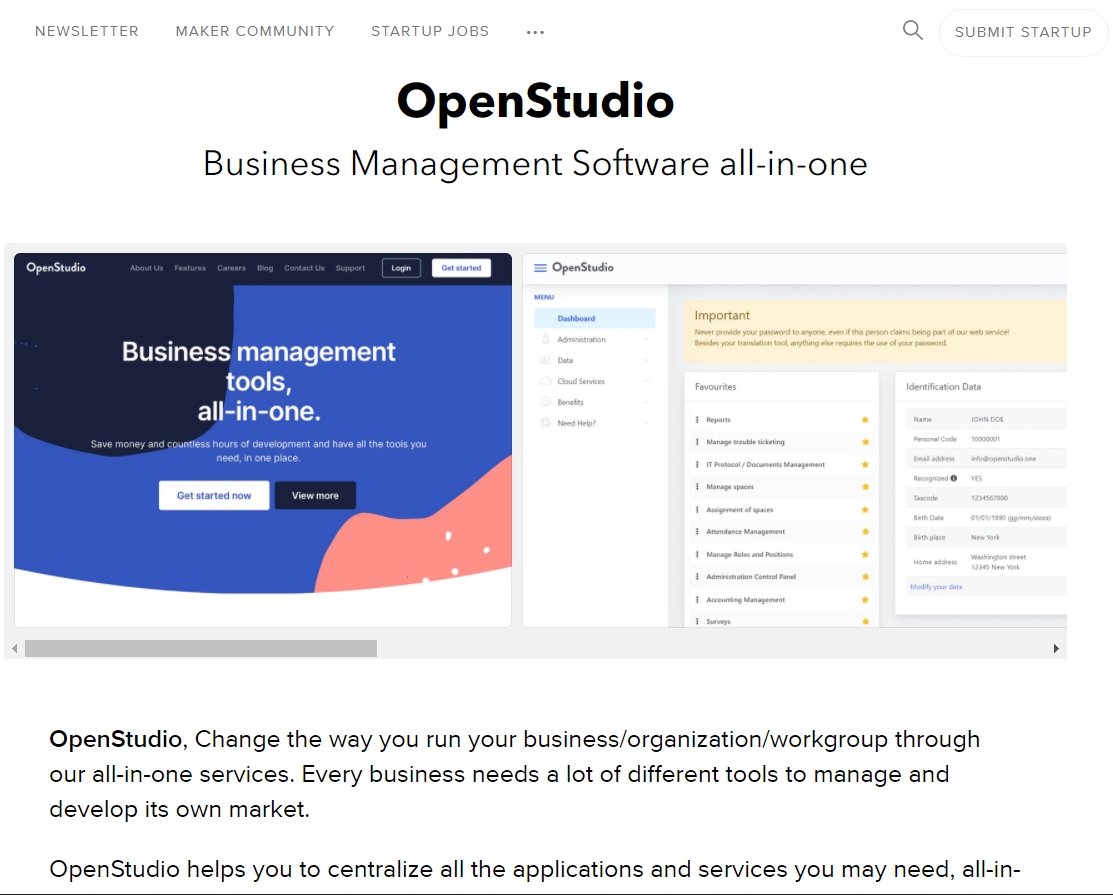Click the Surveys favourites entry
This screenshot has height=895, width=1113.
pyautogui.click(x=718, y=622)
